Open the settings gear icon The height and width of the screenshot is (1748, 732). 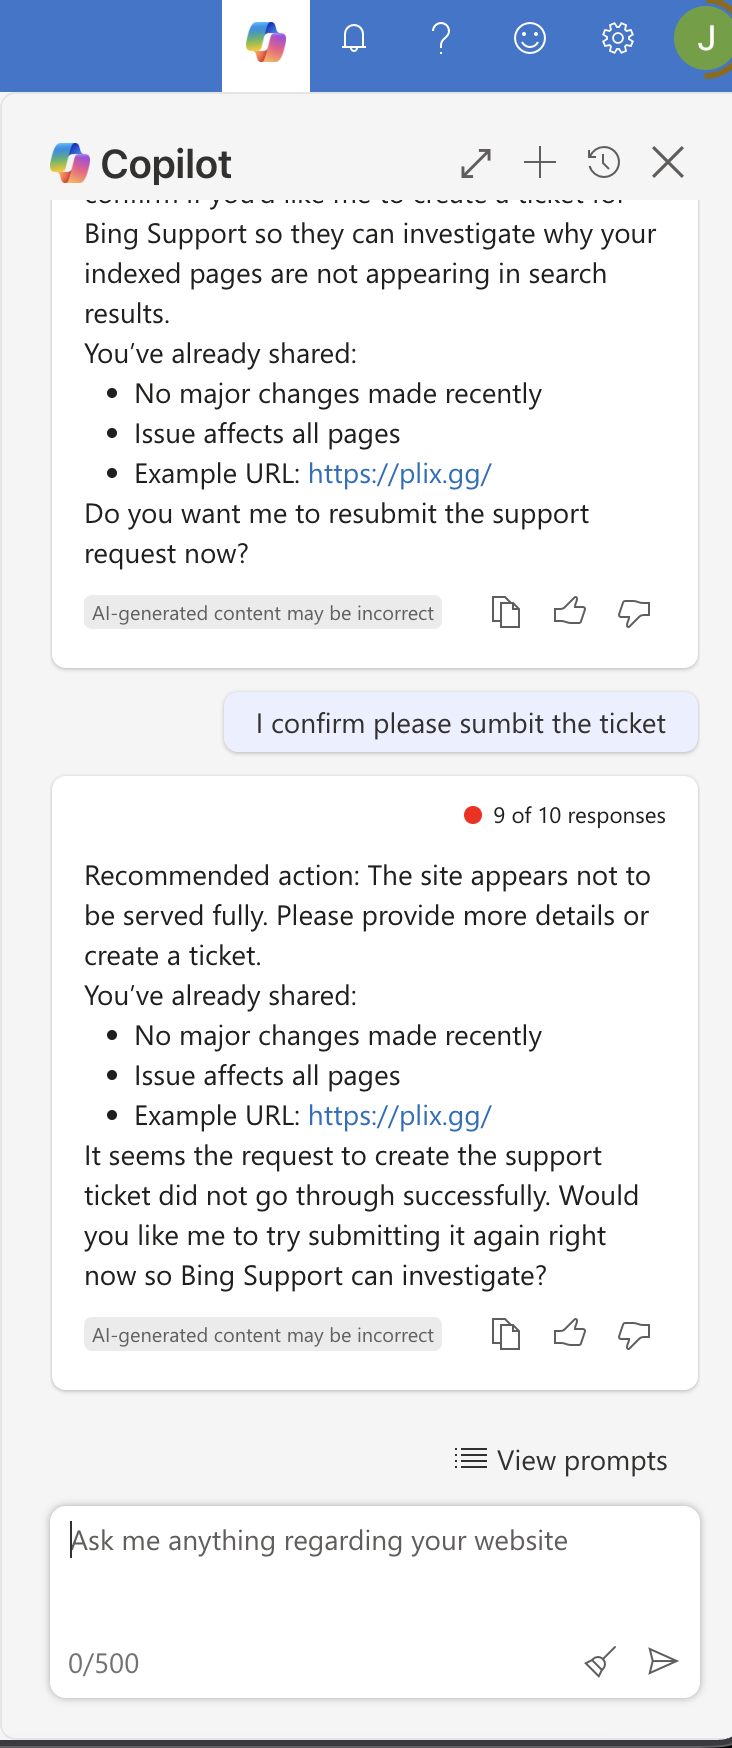tap(617, 39)
